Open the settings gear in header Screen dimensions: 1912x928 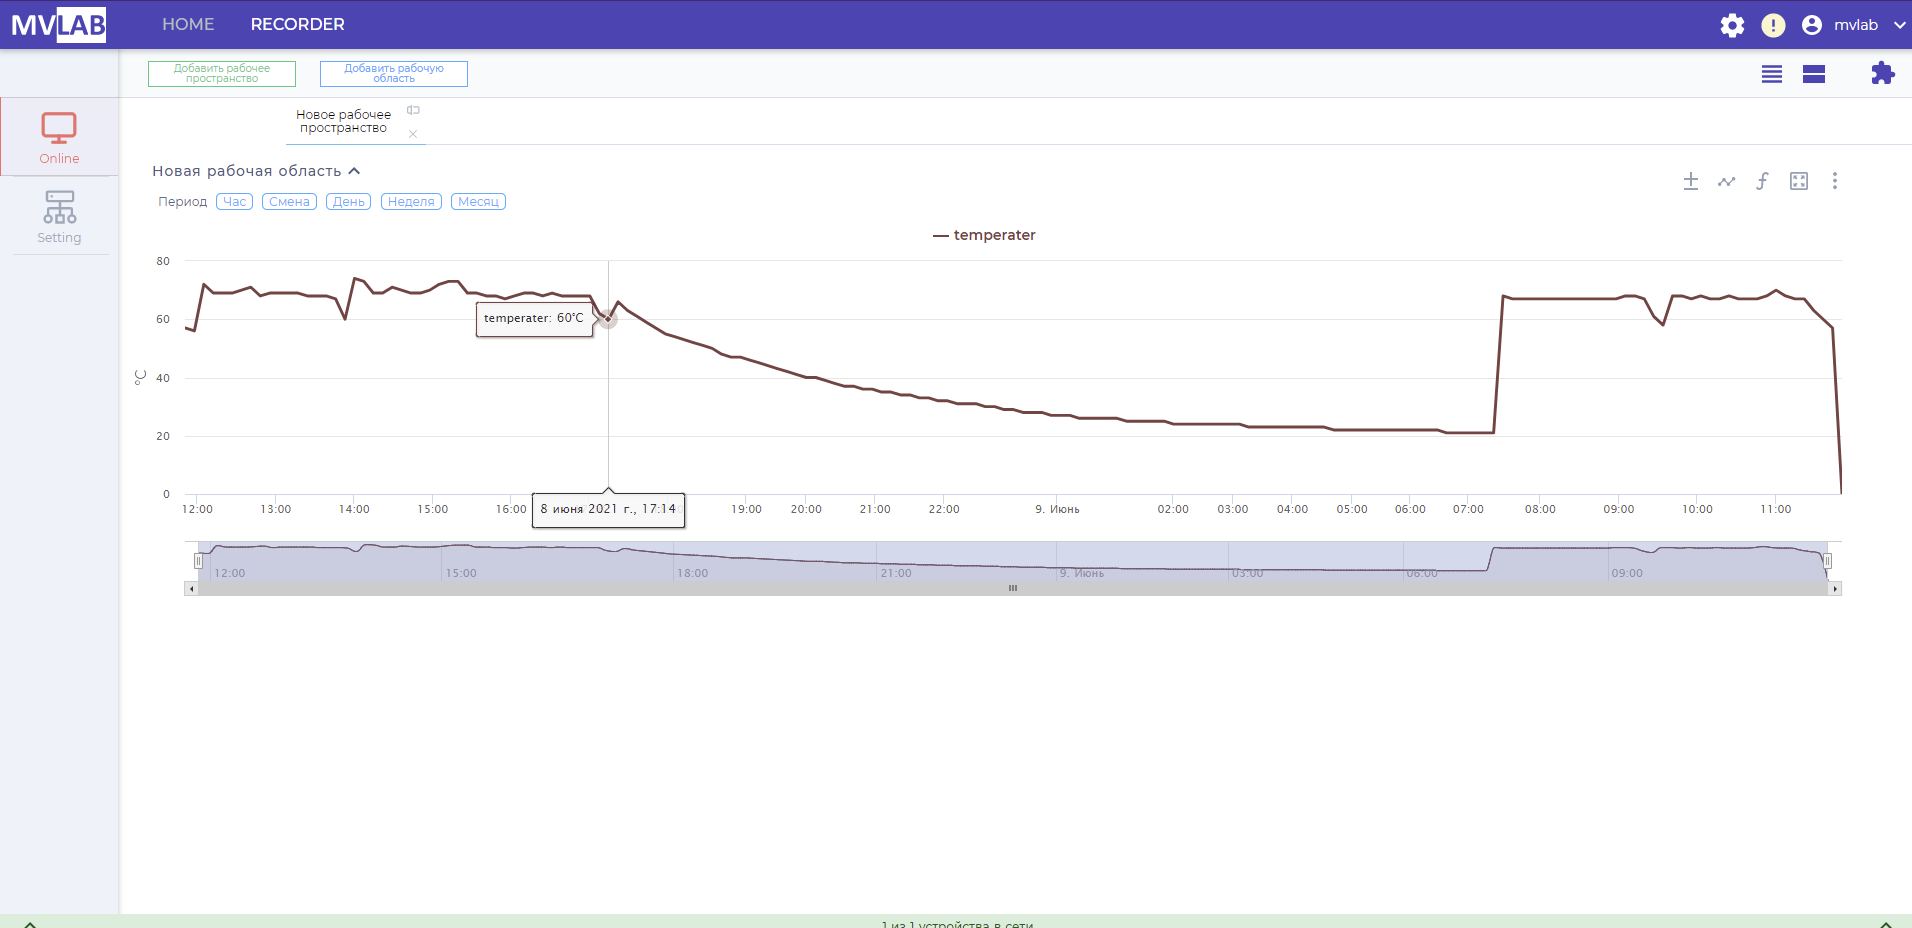[1732, 25]
